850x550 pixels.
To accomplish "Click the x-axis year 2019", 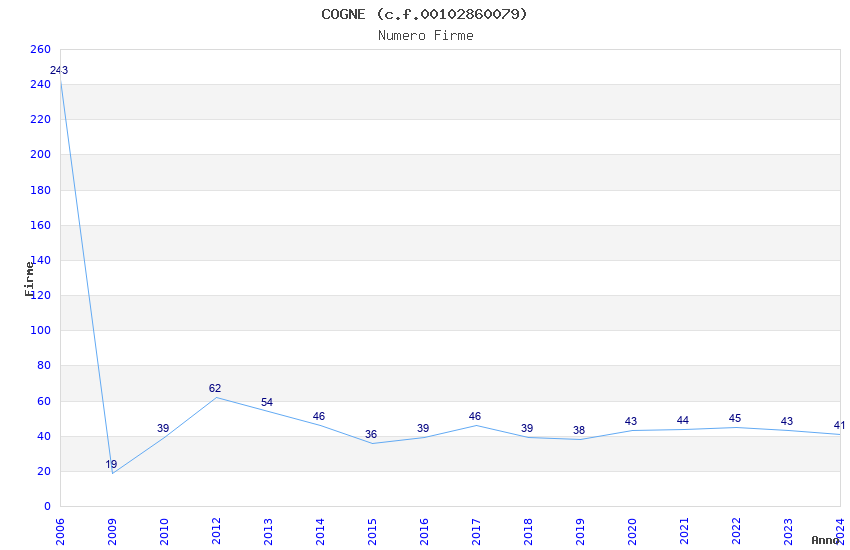I will (580, 532).
